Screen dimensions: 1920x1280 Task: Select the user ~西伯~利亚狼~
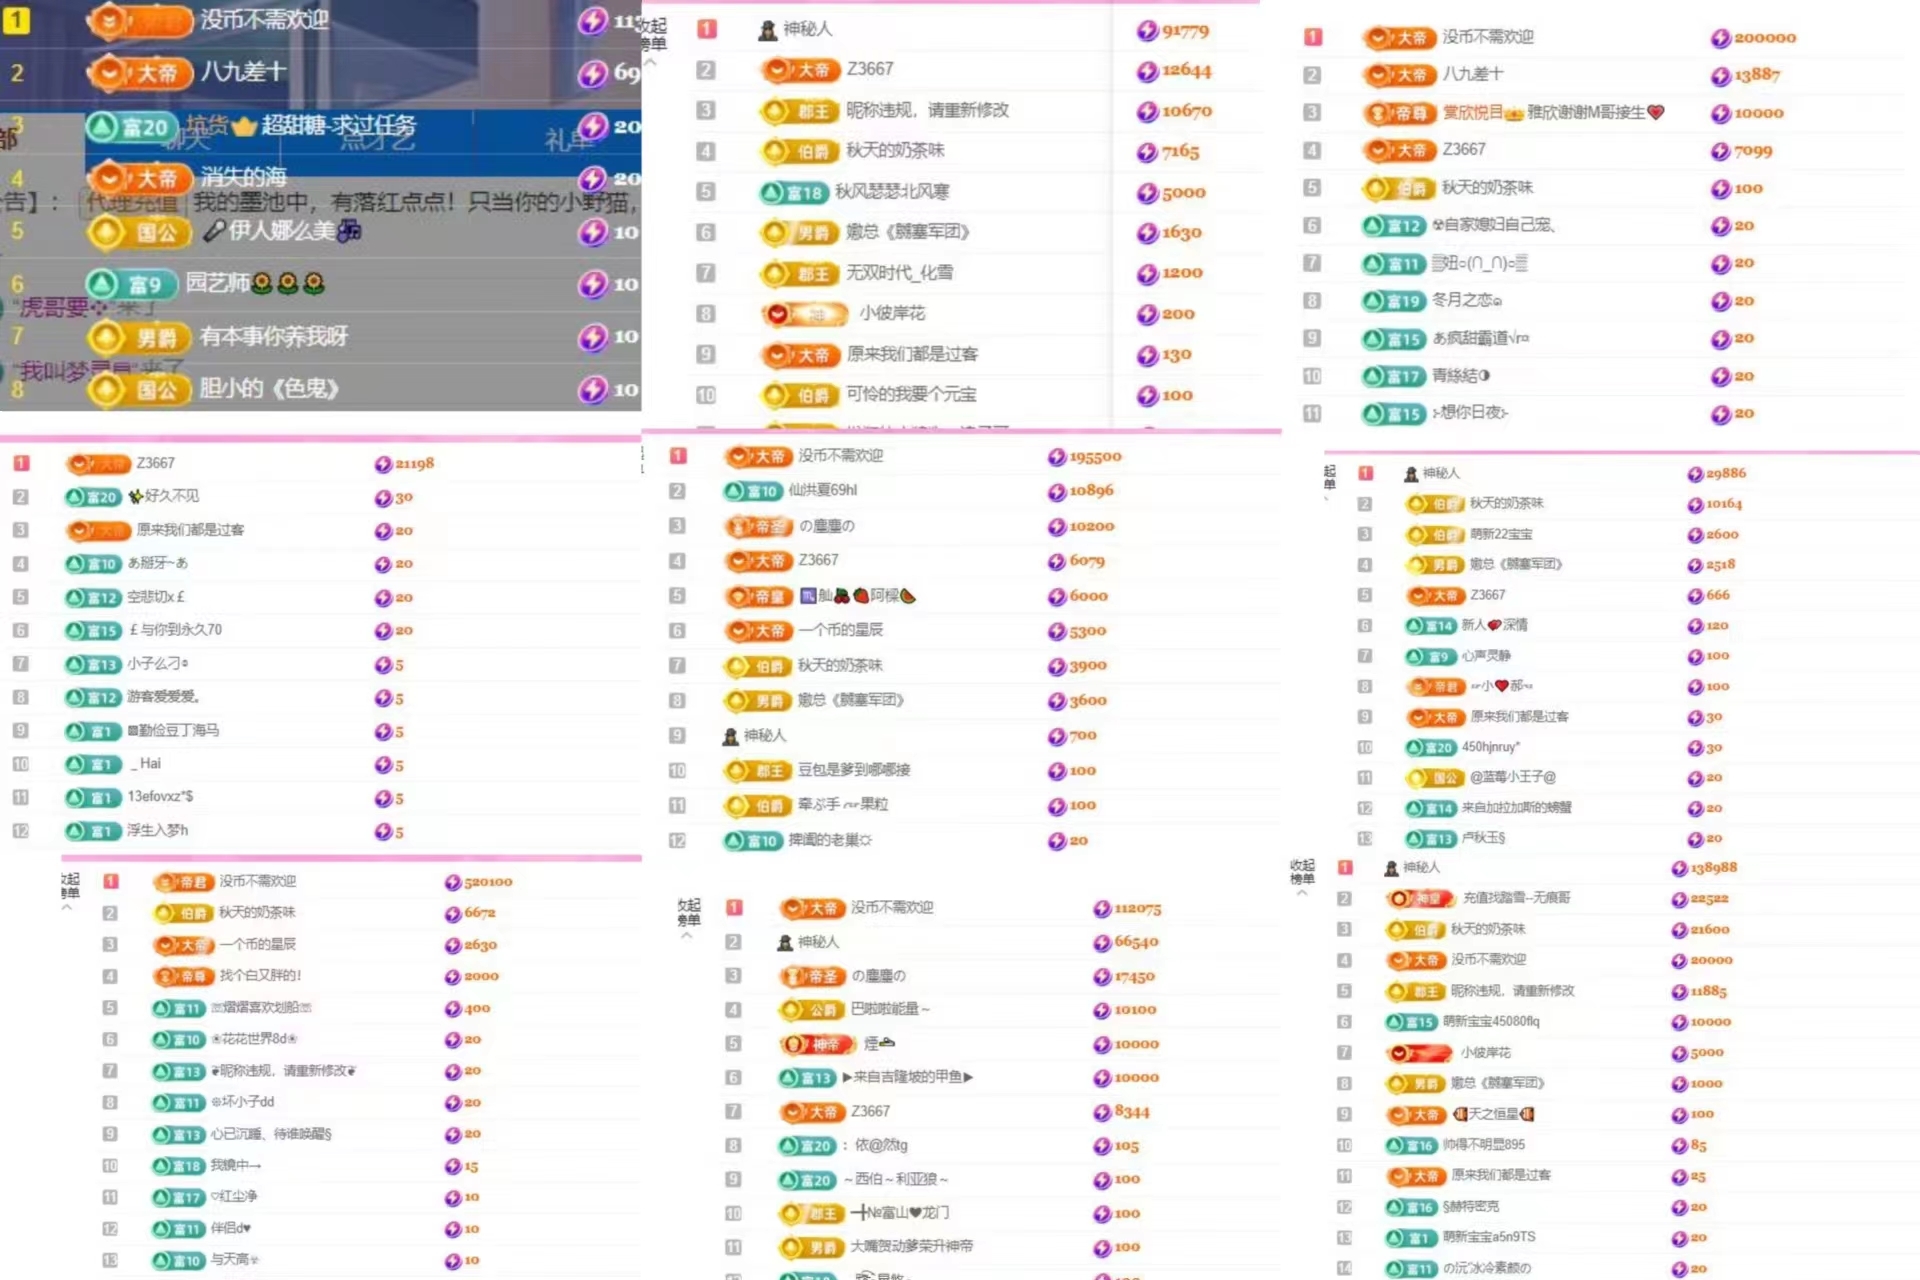pos(896,1180)
